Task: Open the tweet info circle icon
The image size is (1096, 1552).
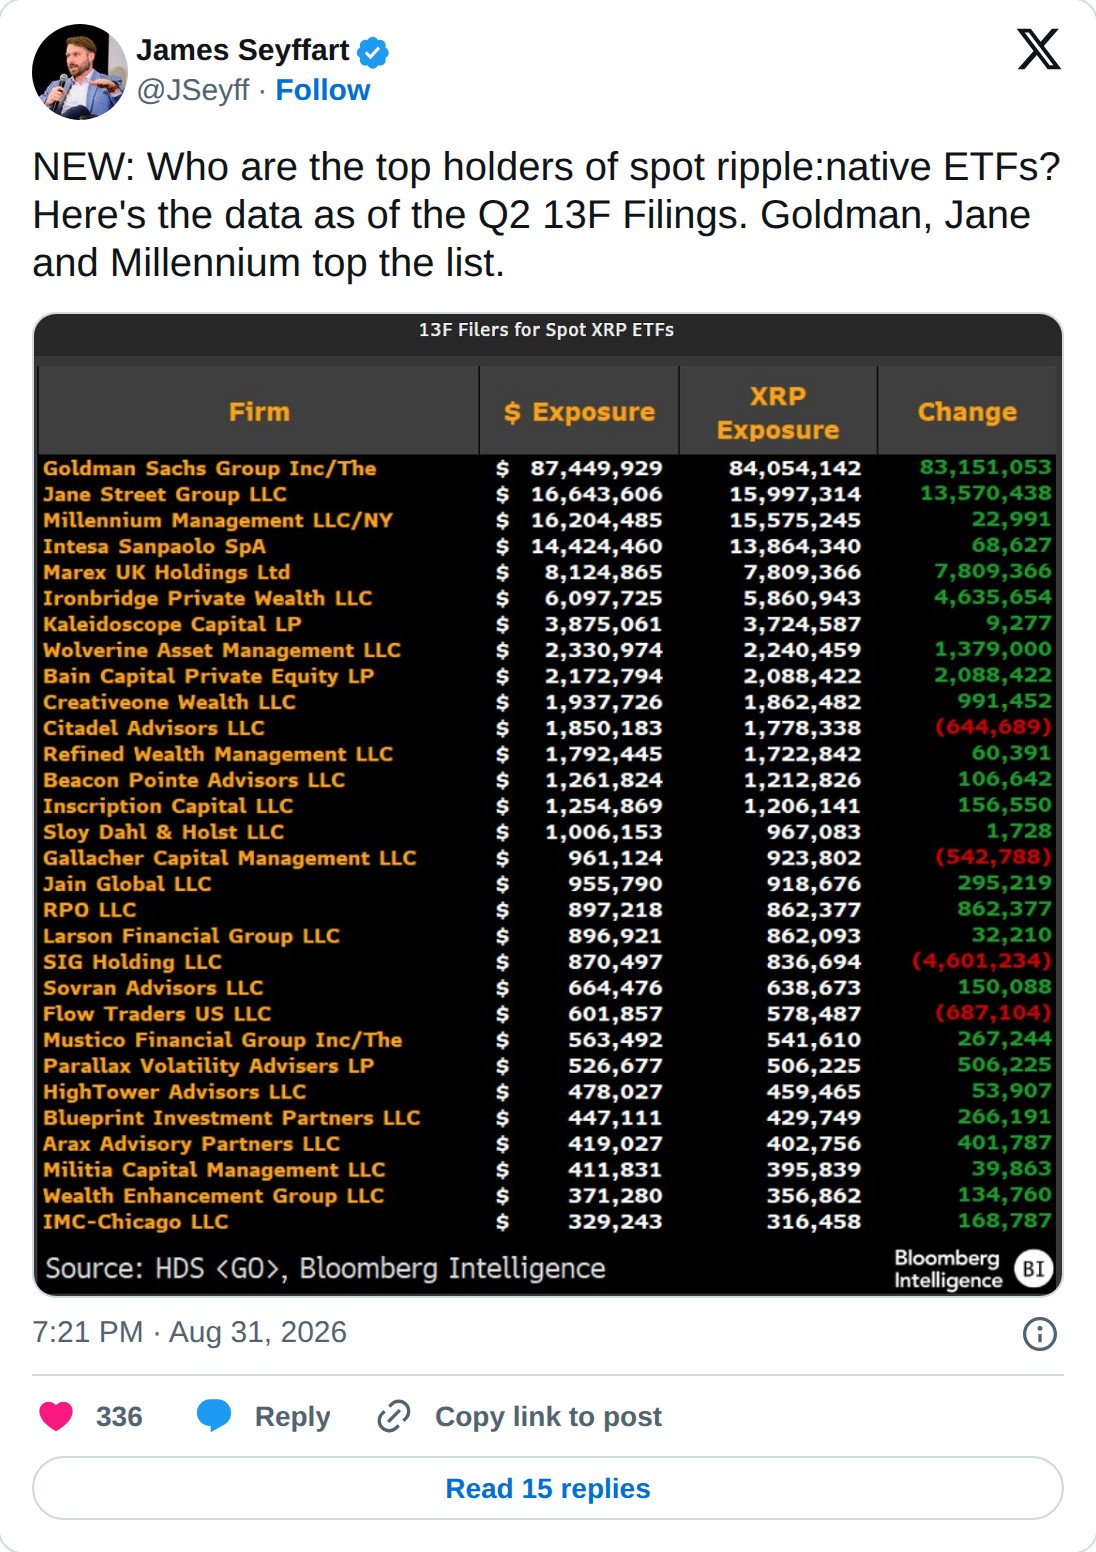Action: coord(1040,1333)
